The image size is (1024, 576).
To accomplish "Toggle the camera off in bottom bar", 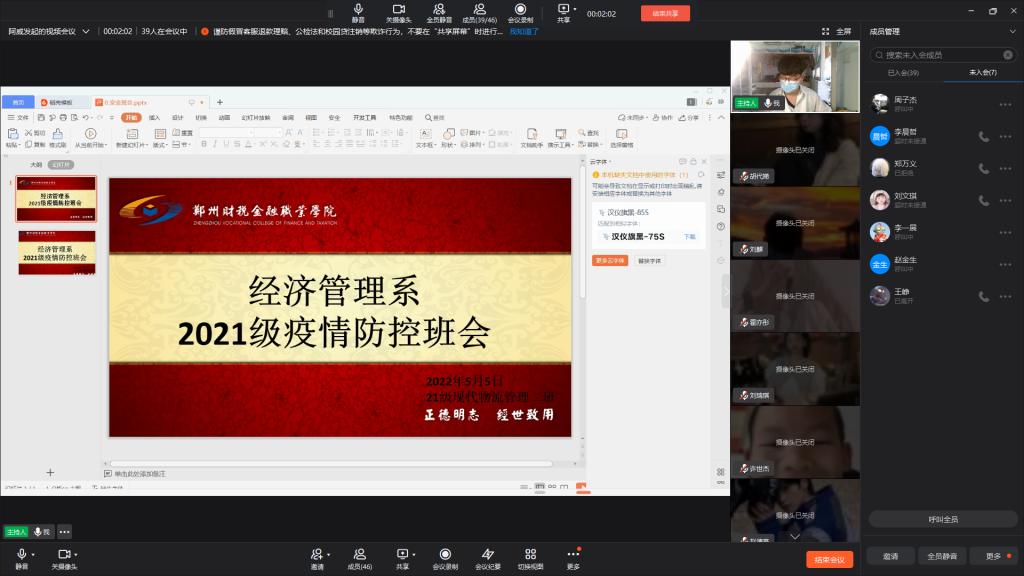I will tap(64, 558).
